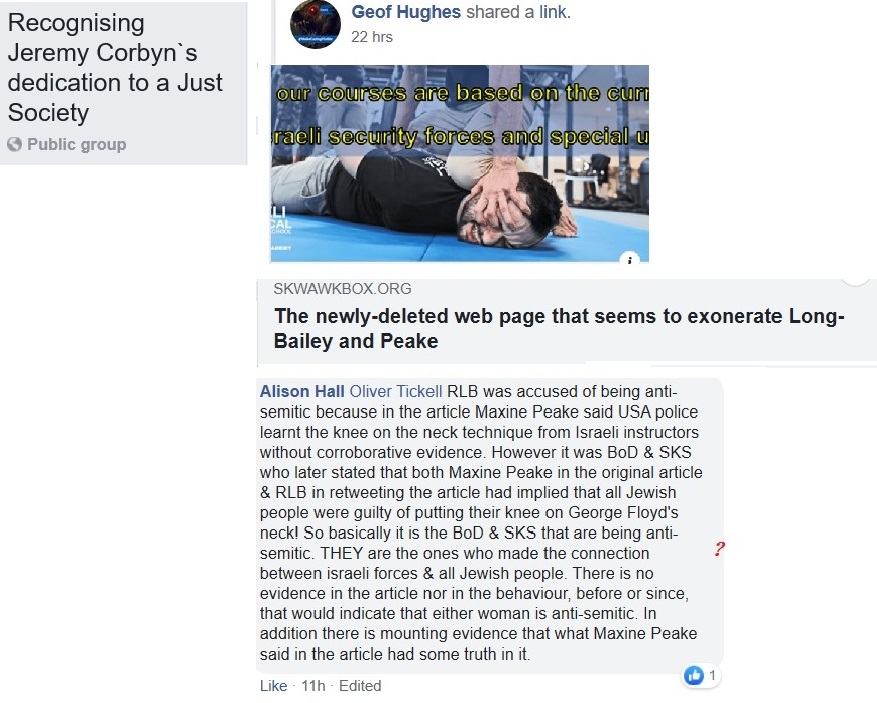877x703 pixels.
Task: Open the knee-restraint article preview image
Action: click(x=460, y=163)
